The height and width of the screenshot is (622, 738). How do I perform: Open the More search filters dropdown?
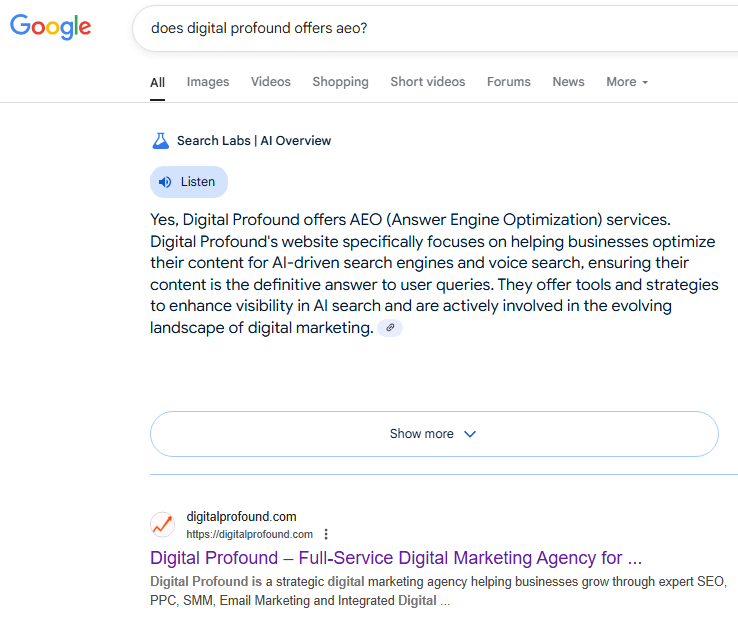click(627, 82)
